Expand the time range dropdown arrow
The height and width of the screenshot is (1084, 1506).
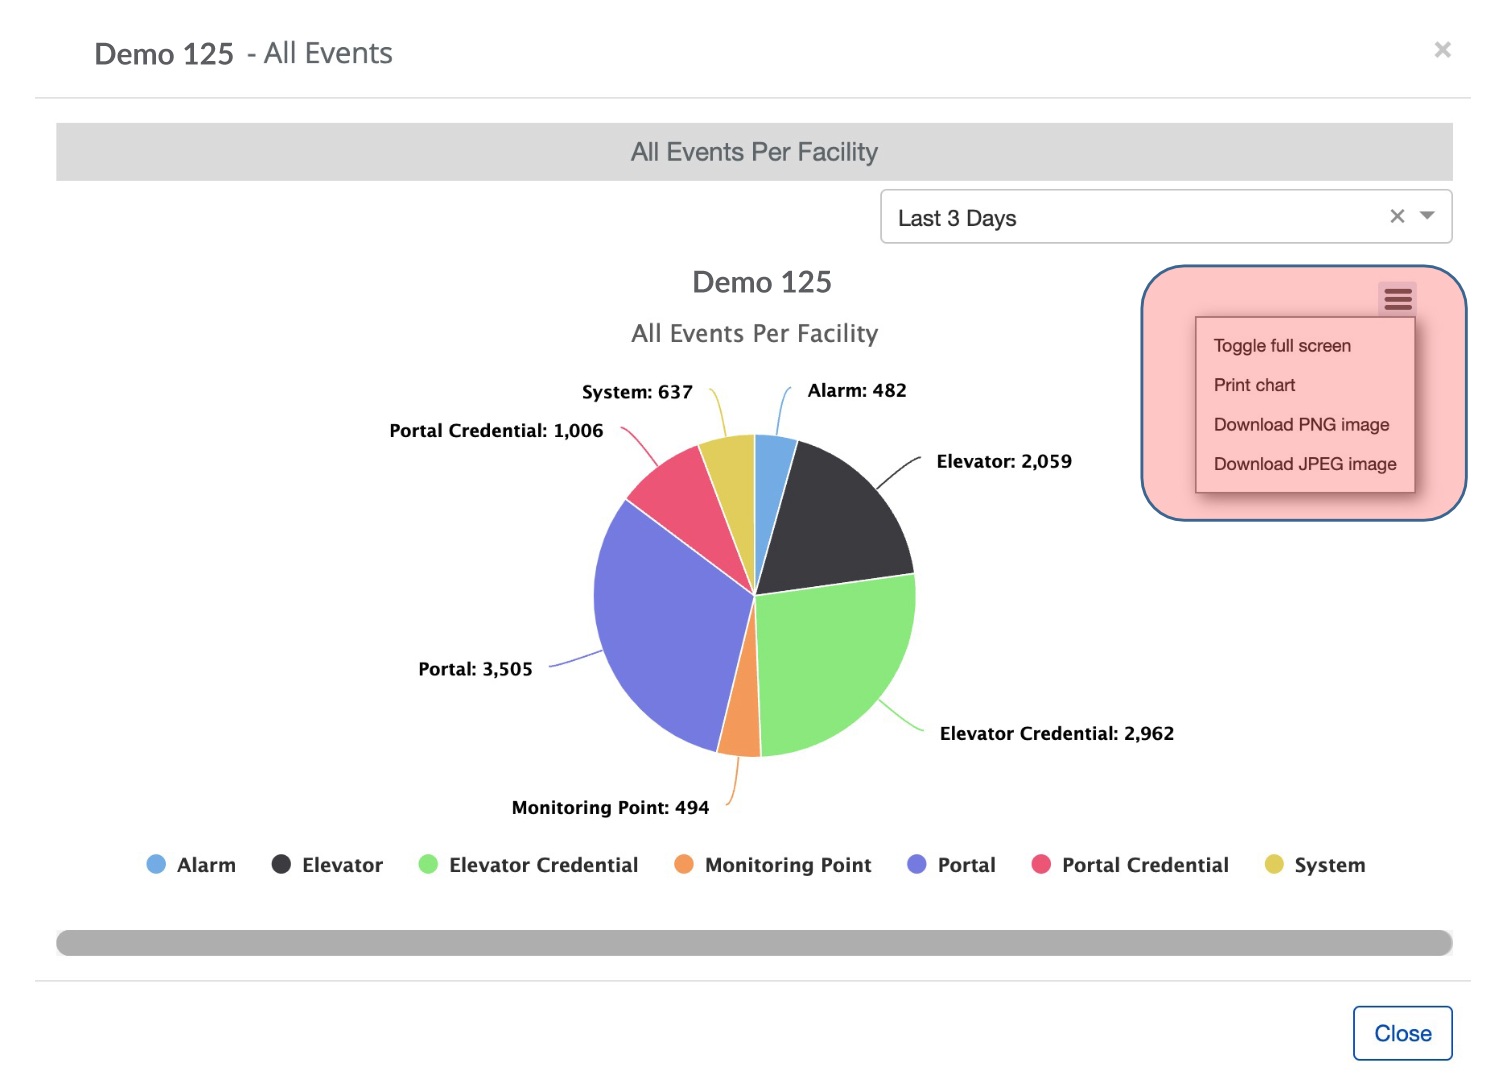1427,216
